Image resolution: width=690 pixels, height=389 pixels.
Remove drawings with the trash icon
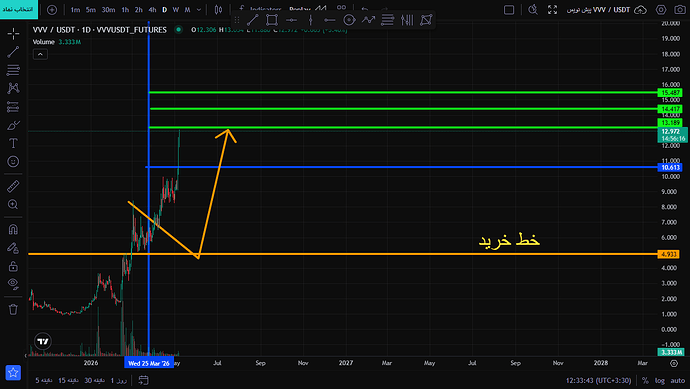13,309
